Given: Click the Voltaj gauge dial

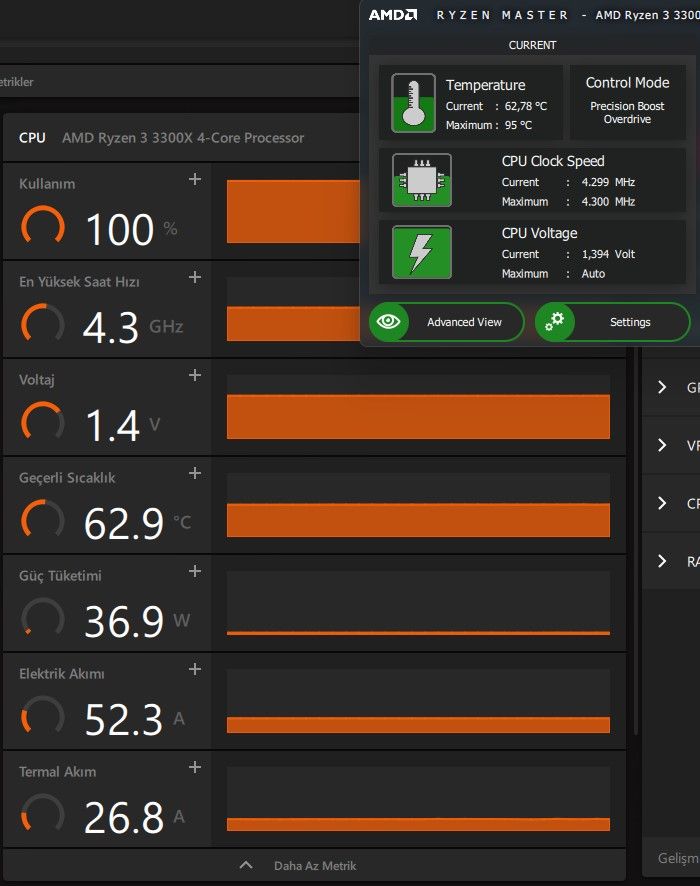Looking at the screenshot, I should coord(43,423).
